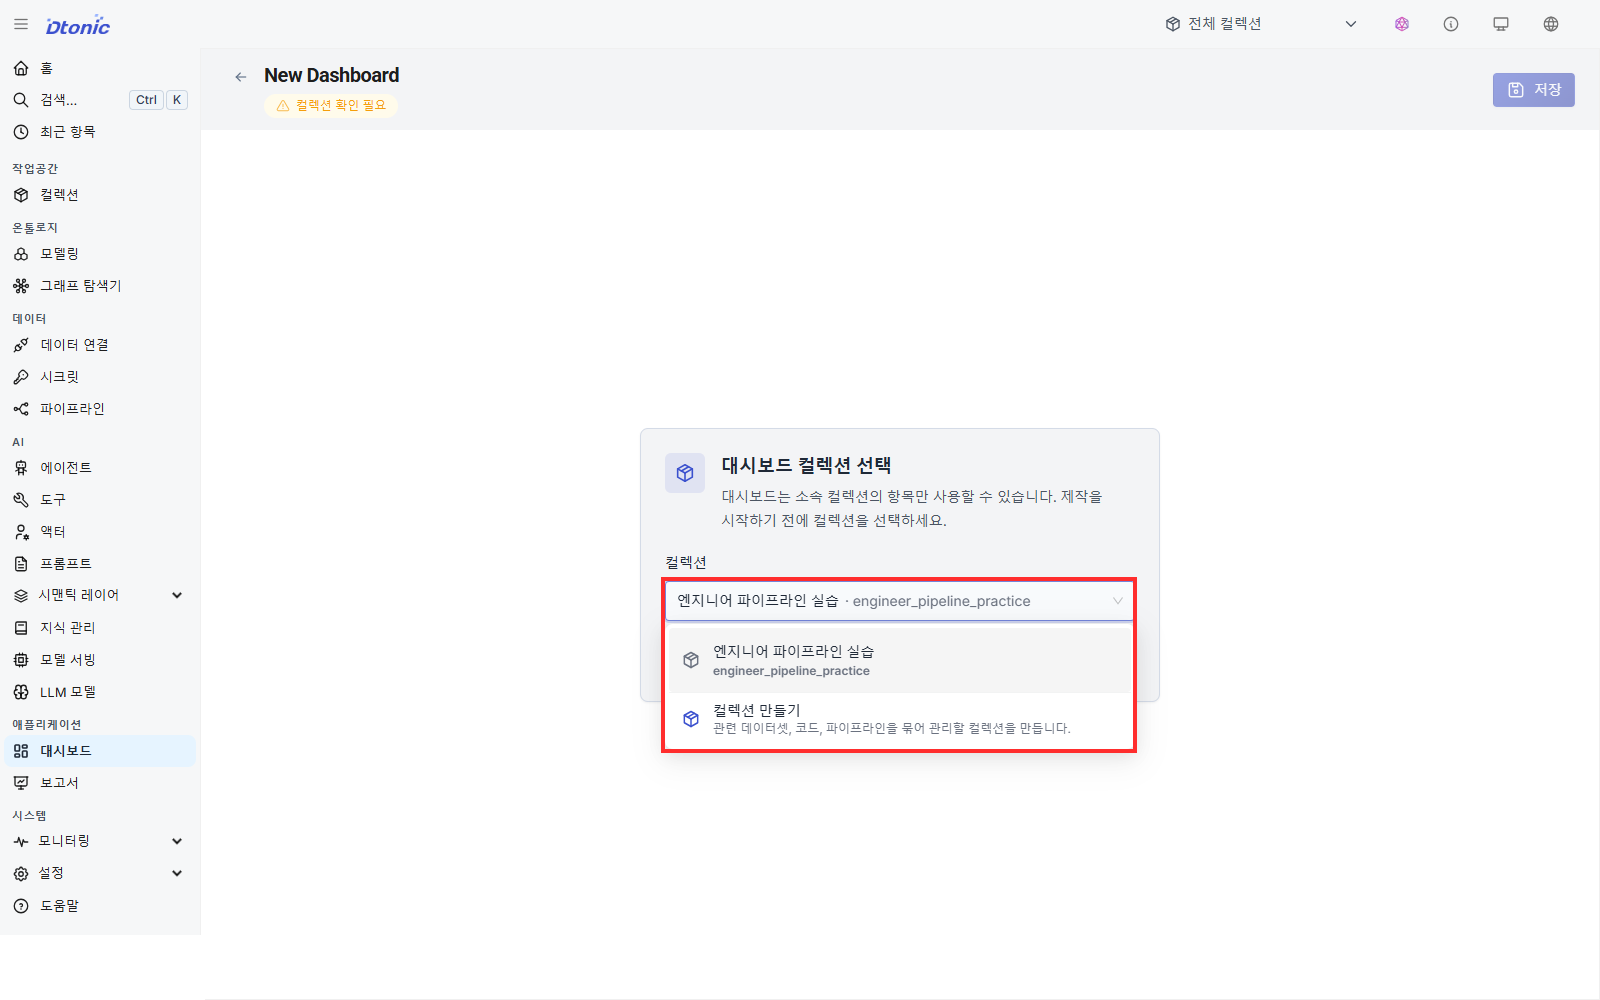Open 모델링 in the ontology section
1600x1000 pixels.
tap(100, 254)
